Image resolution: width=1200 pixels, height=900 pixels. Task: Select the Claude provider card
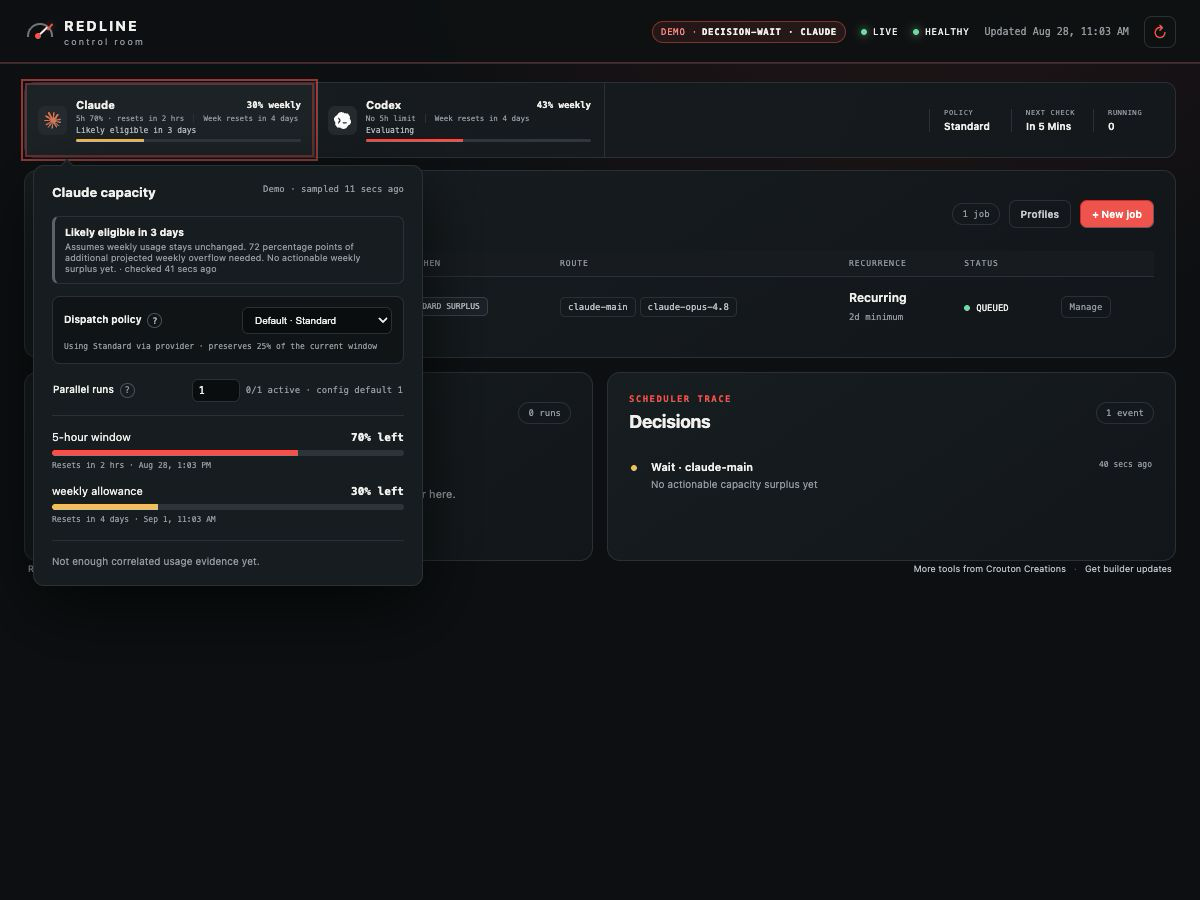[170, 120]
